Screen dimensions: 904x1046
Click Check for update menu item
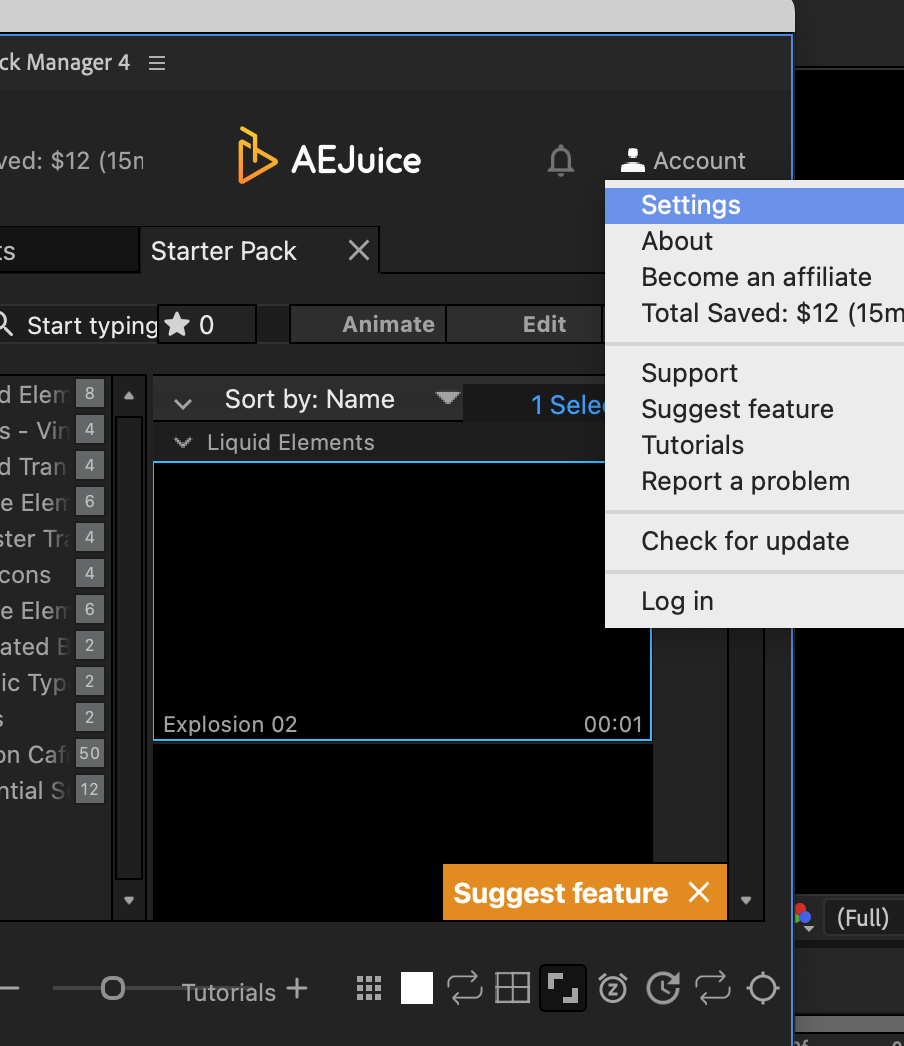pos(755,542)
